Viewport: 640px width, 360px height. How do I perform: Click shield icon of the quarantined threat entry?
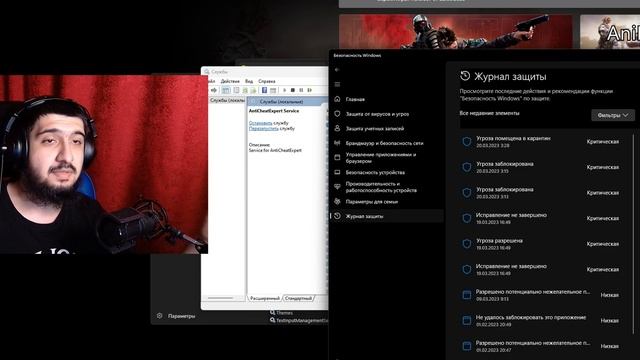(467, 142)
